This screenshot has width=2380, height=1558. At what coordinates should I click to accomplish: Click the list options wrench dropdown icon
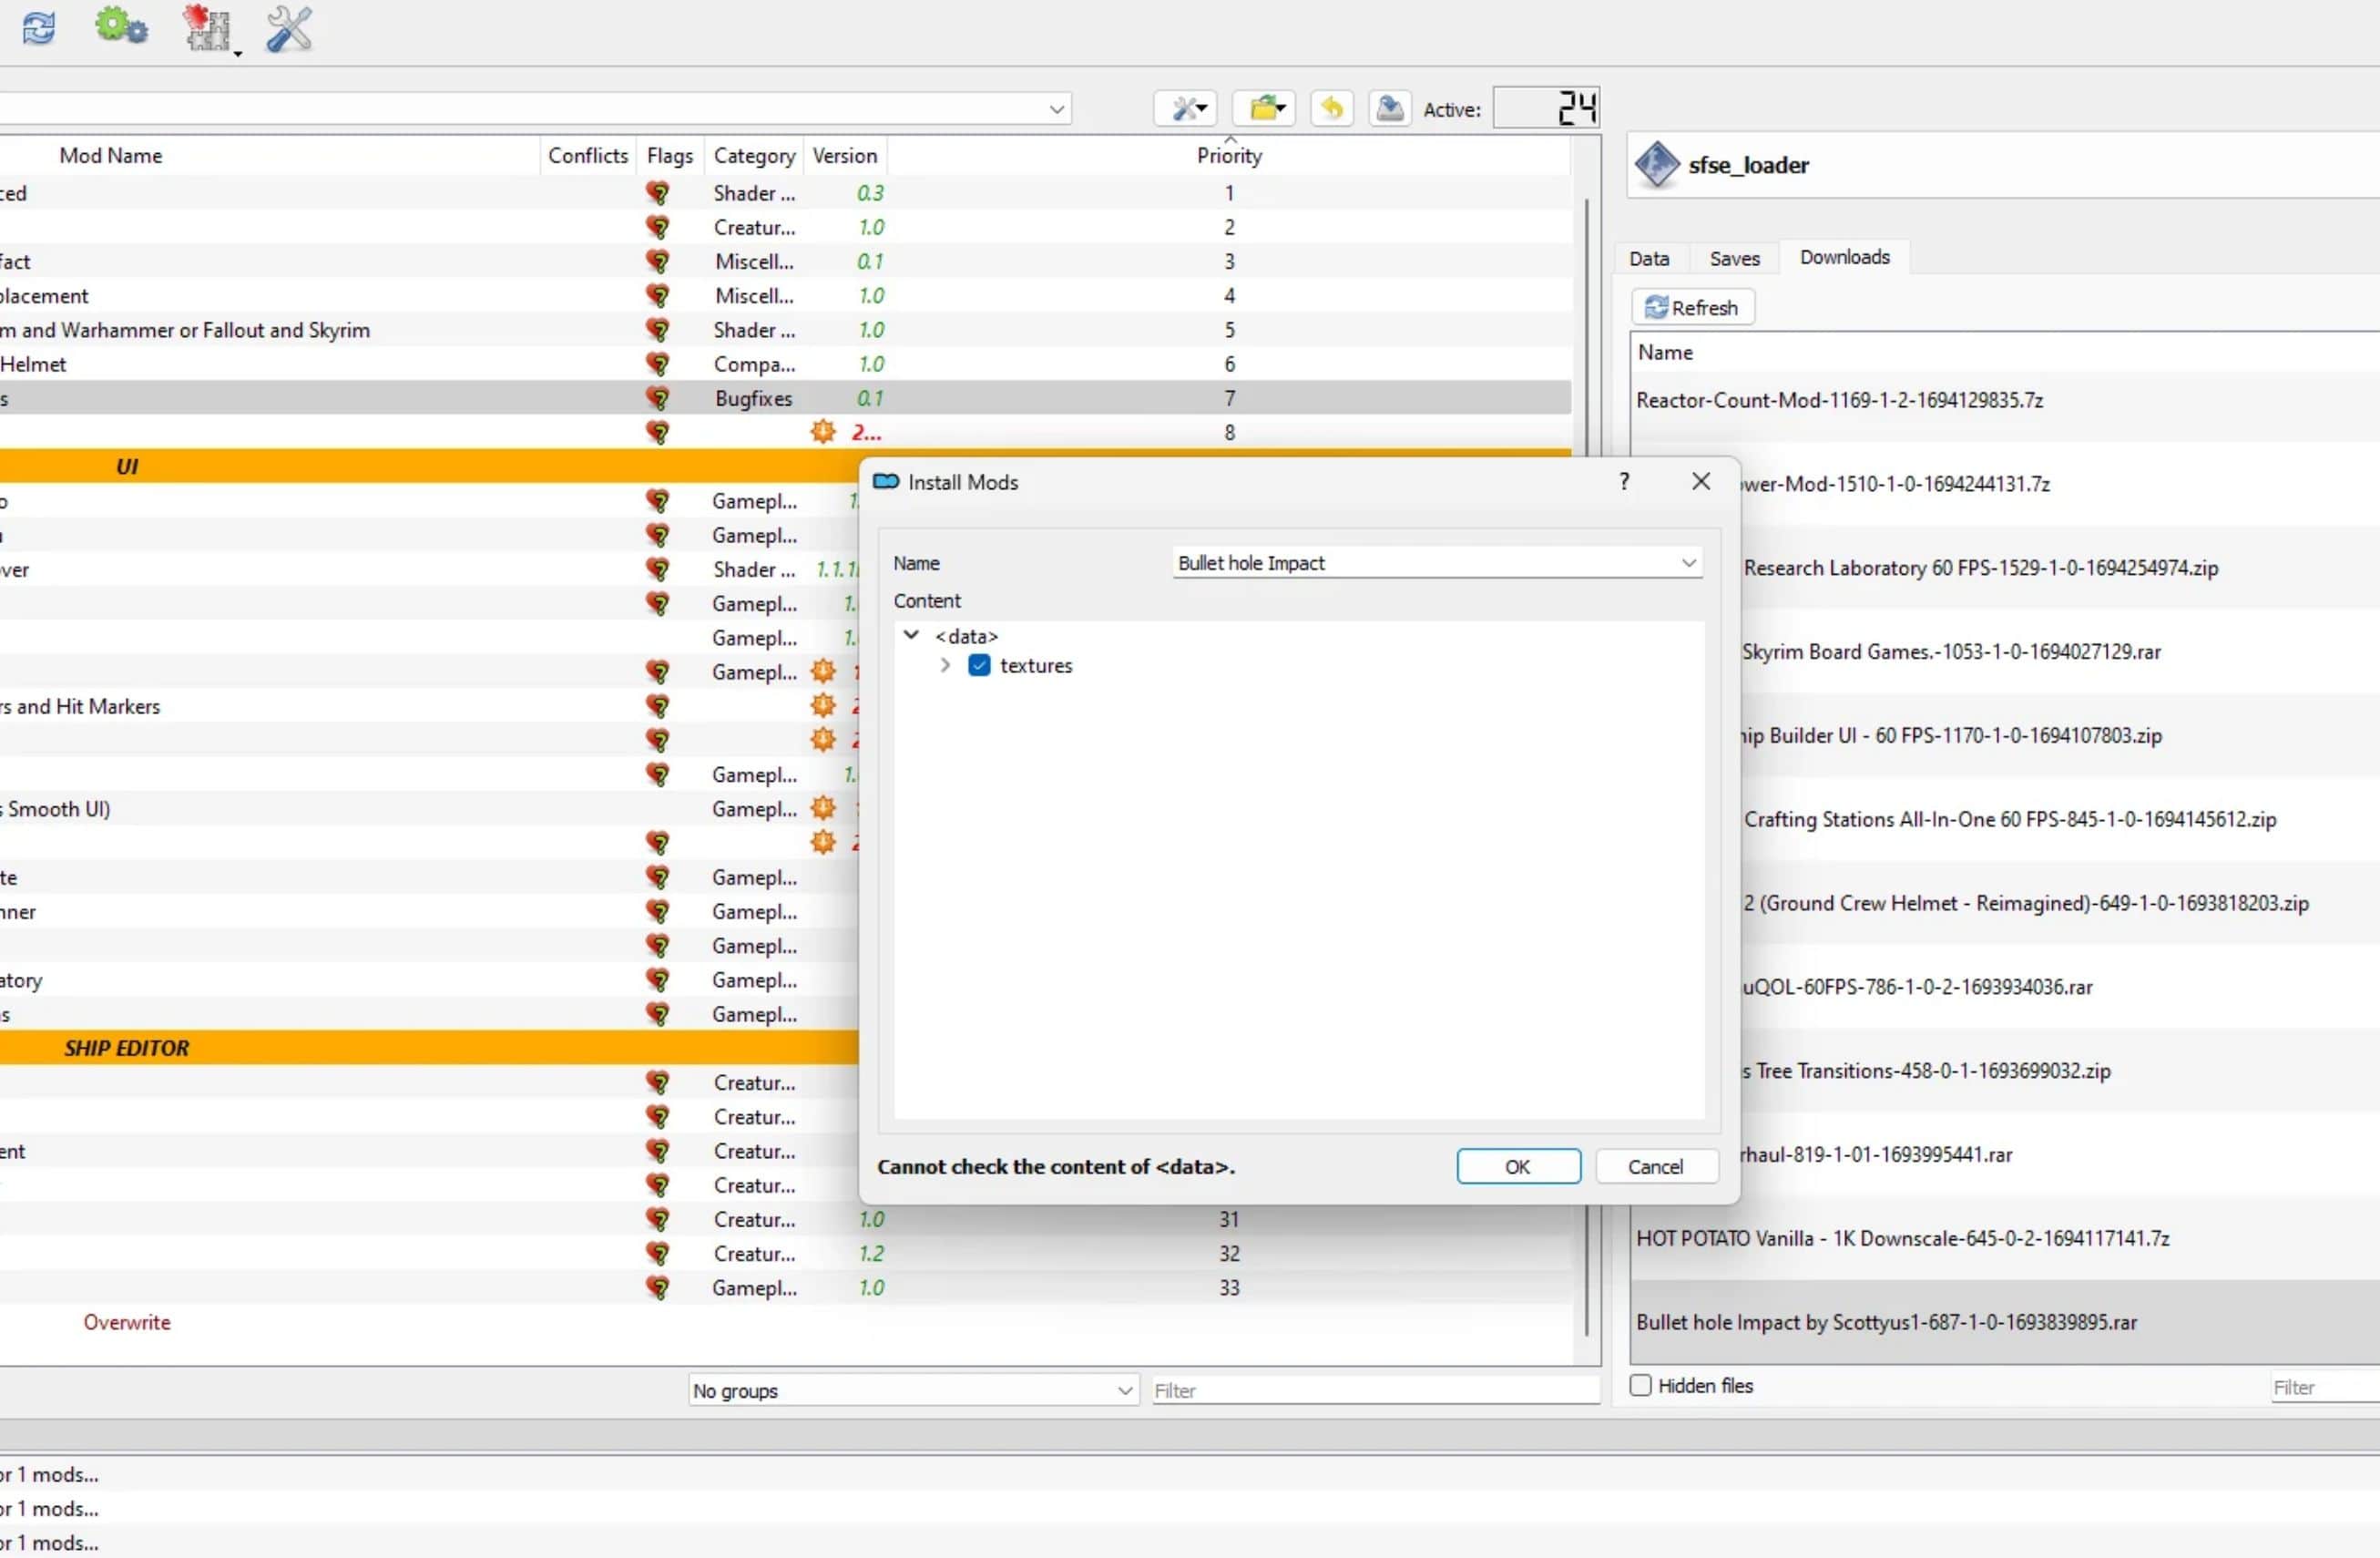point(1187,108)
